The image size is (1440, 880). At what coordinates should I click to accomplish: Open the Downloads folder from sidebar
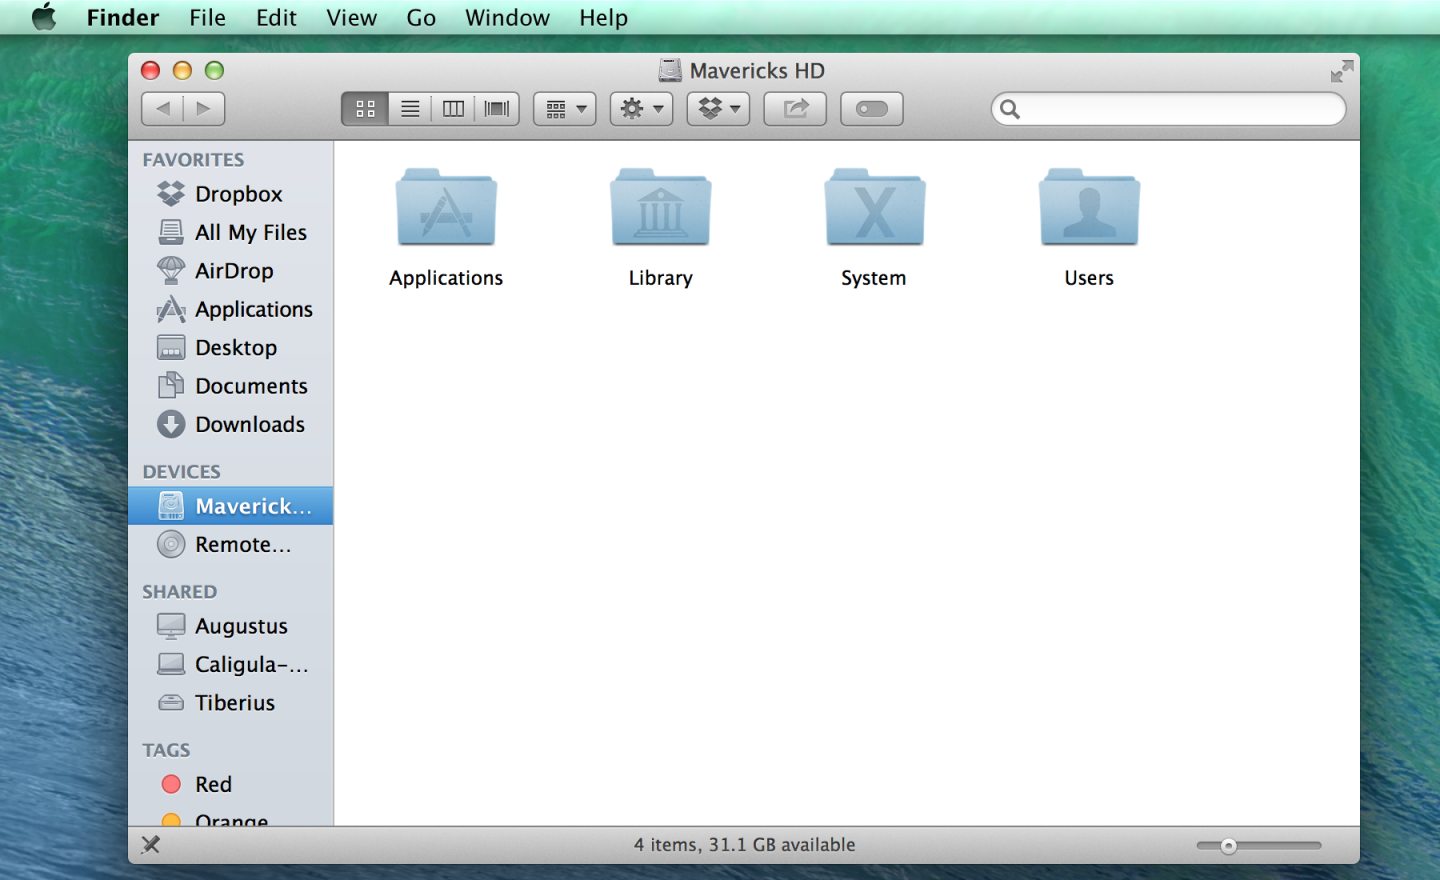tap(250, 424)
